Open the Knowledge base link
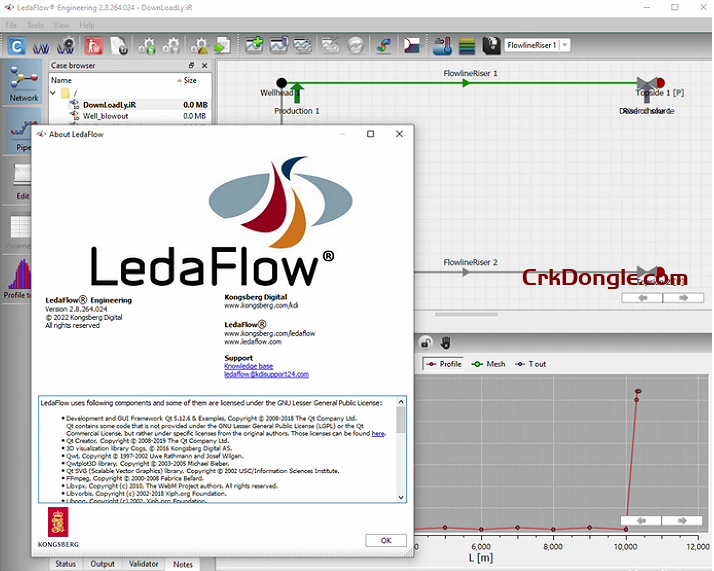 point(249,366)
